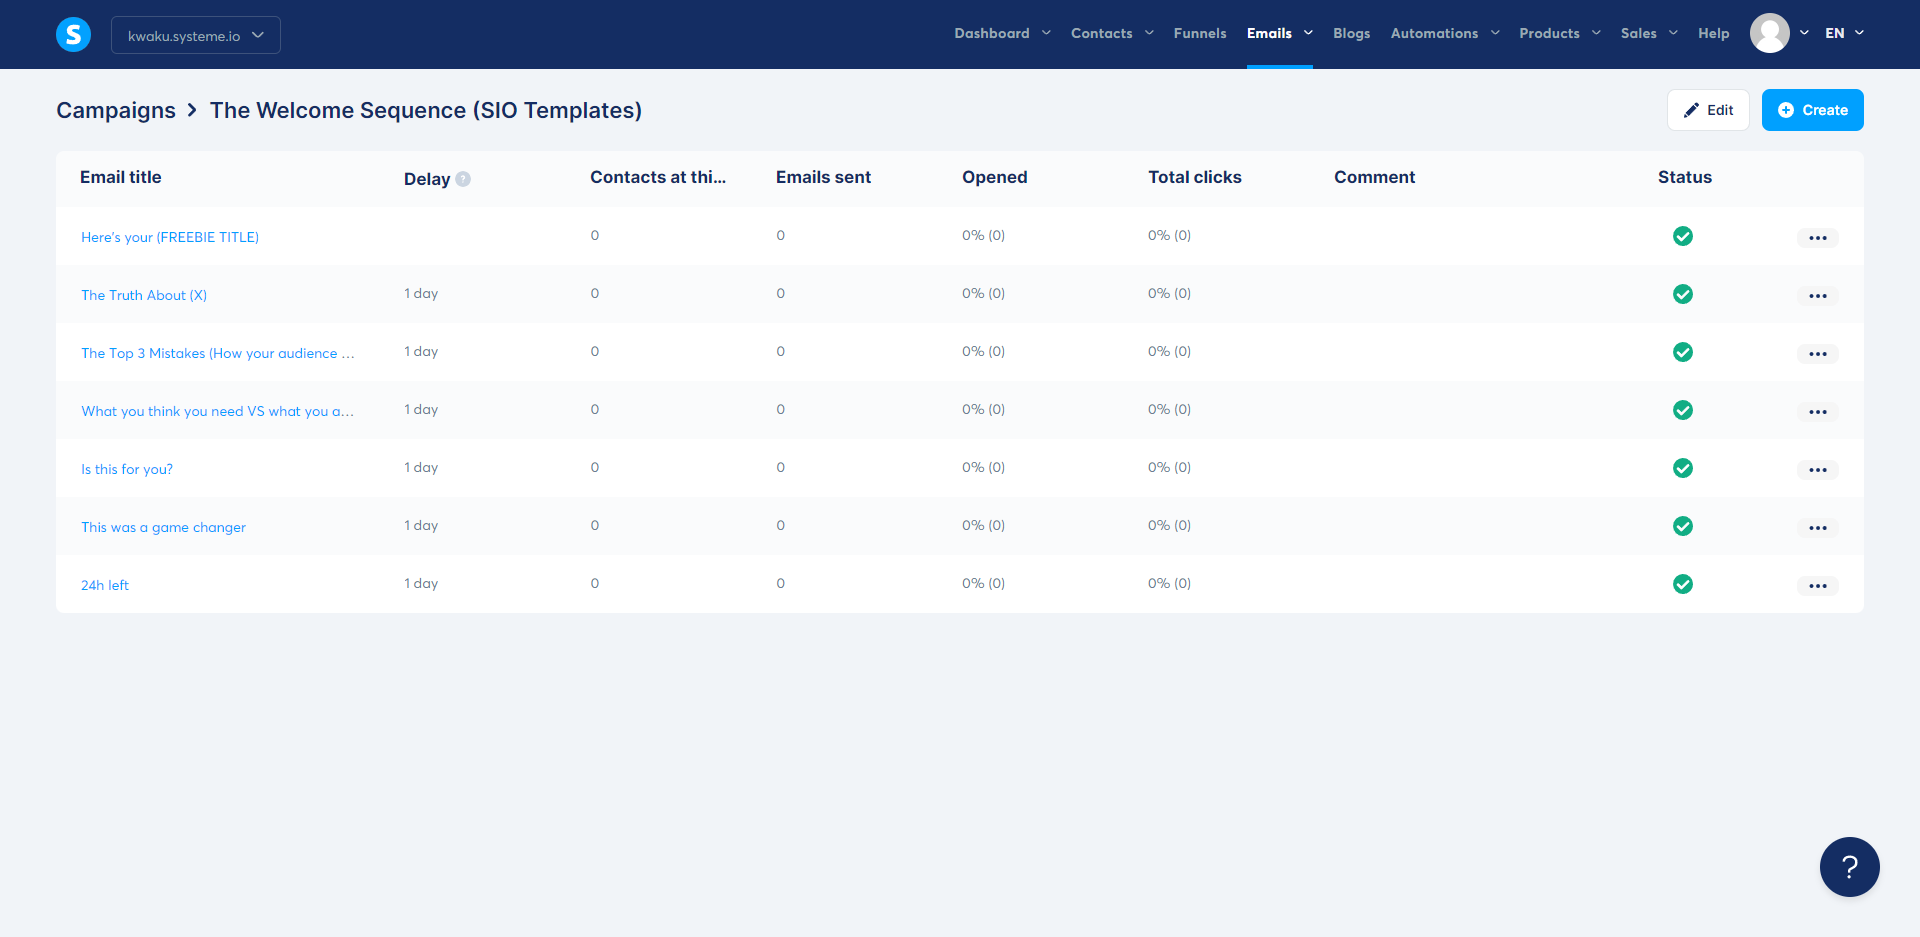The image size is (1920, 937).
Task: Open the 24h left email link
Action: coord(105,585)
